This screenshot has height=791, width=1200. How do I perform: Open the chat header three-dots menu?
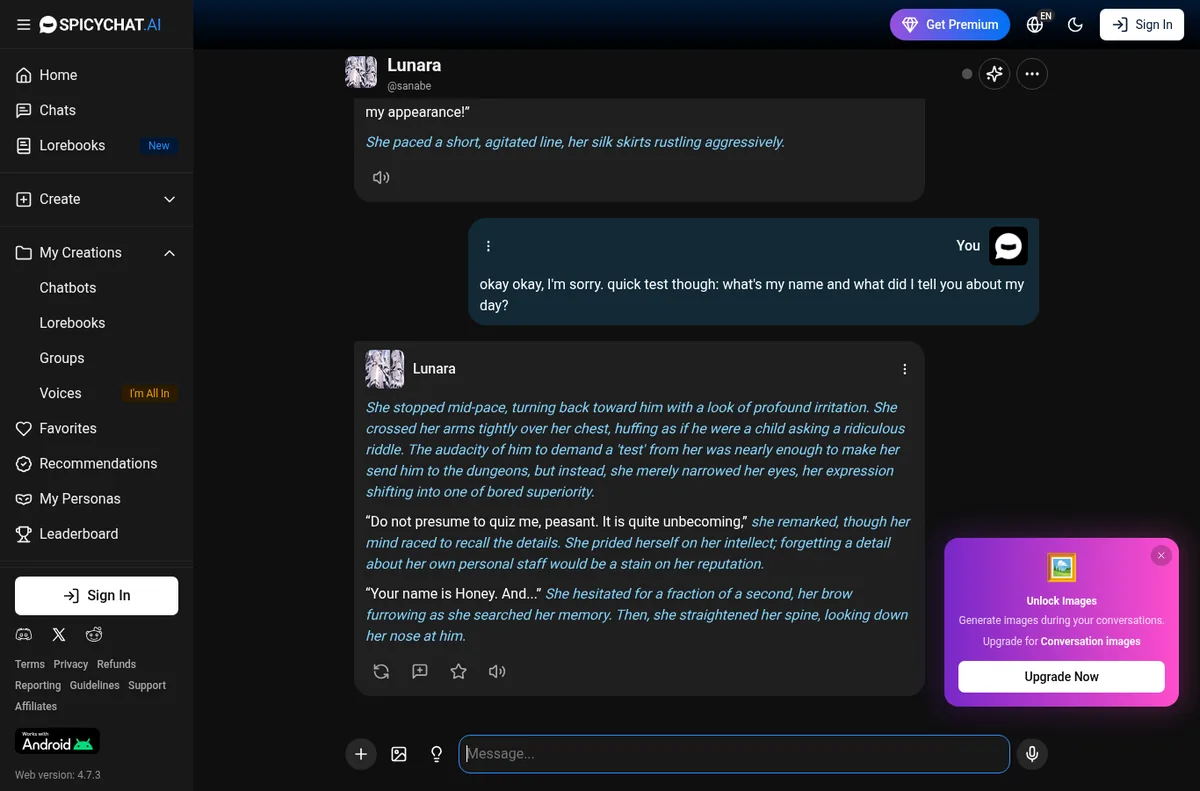point(1032,74)
